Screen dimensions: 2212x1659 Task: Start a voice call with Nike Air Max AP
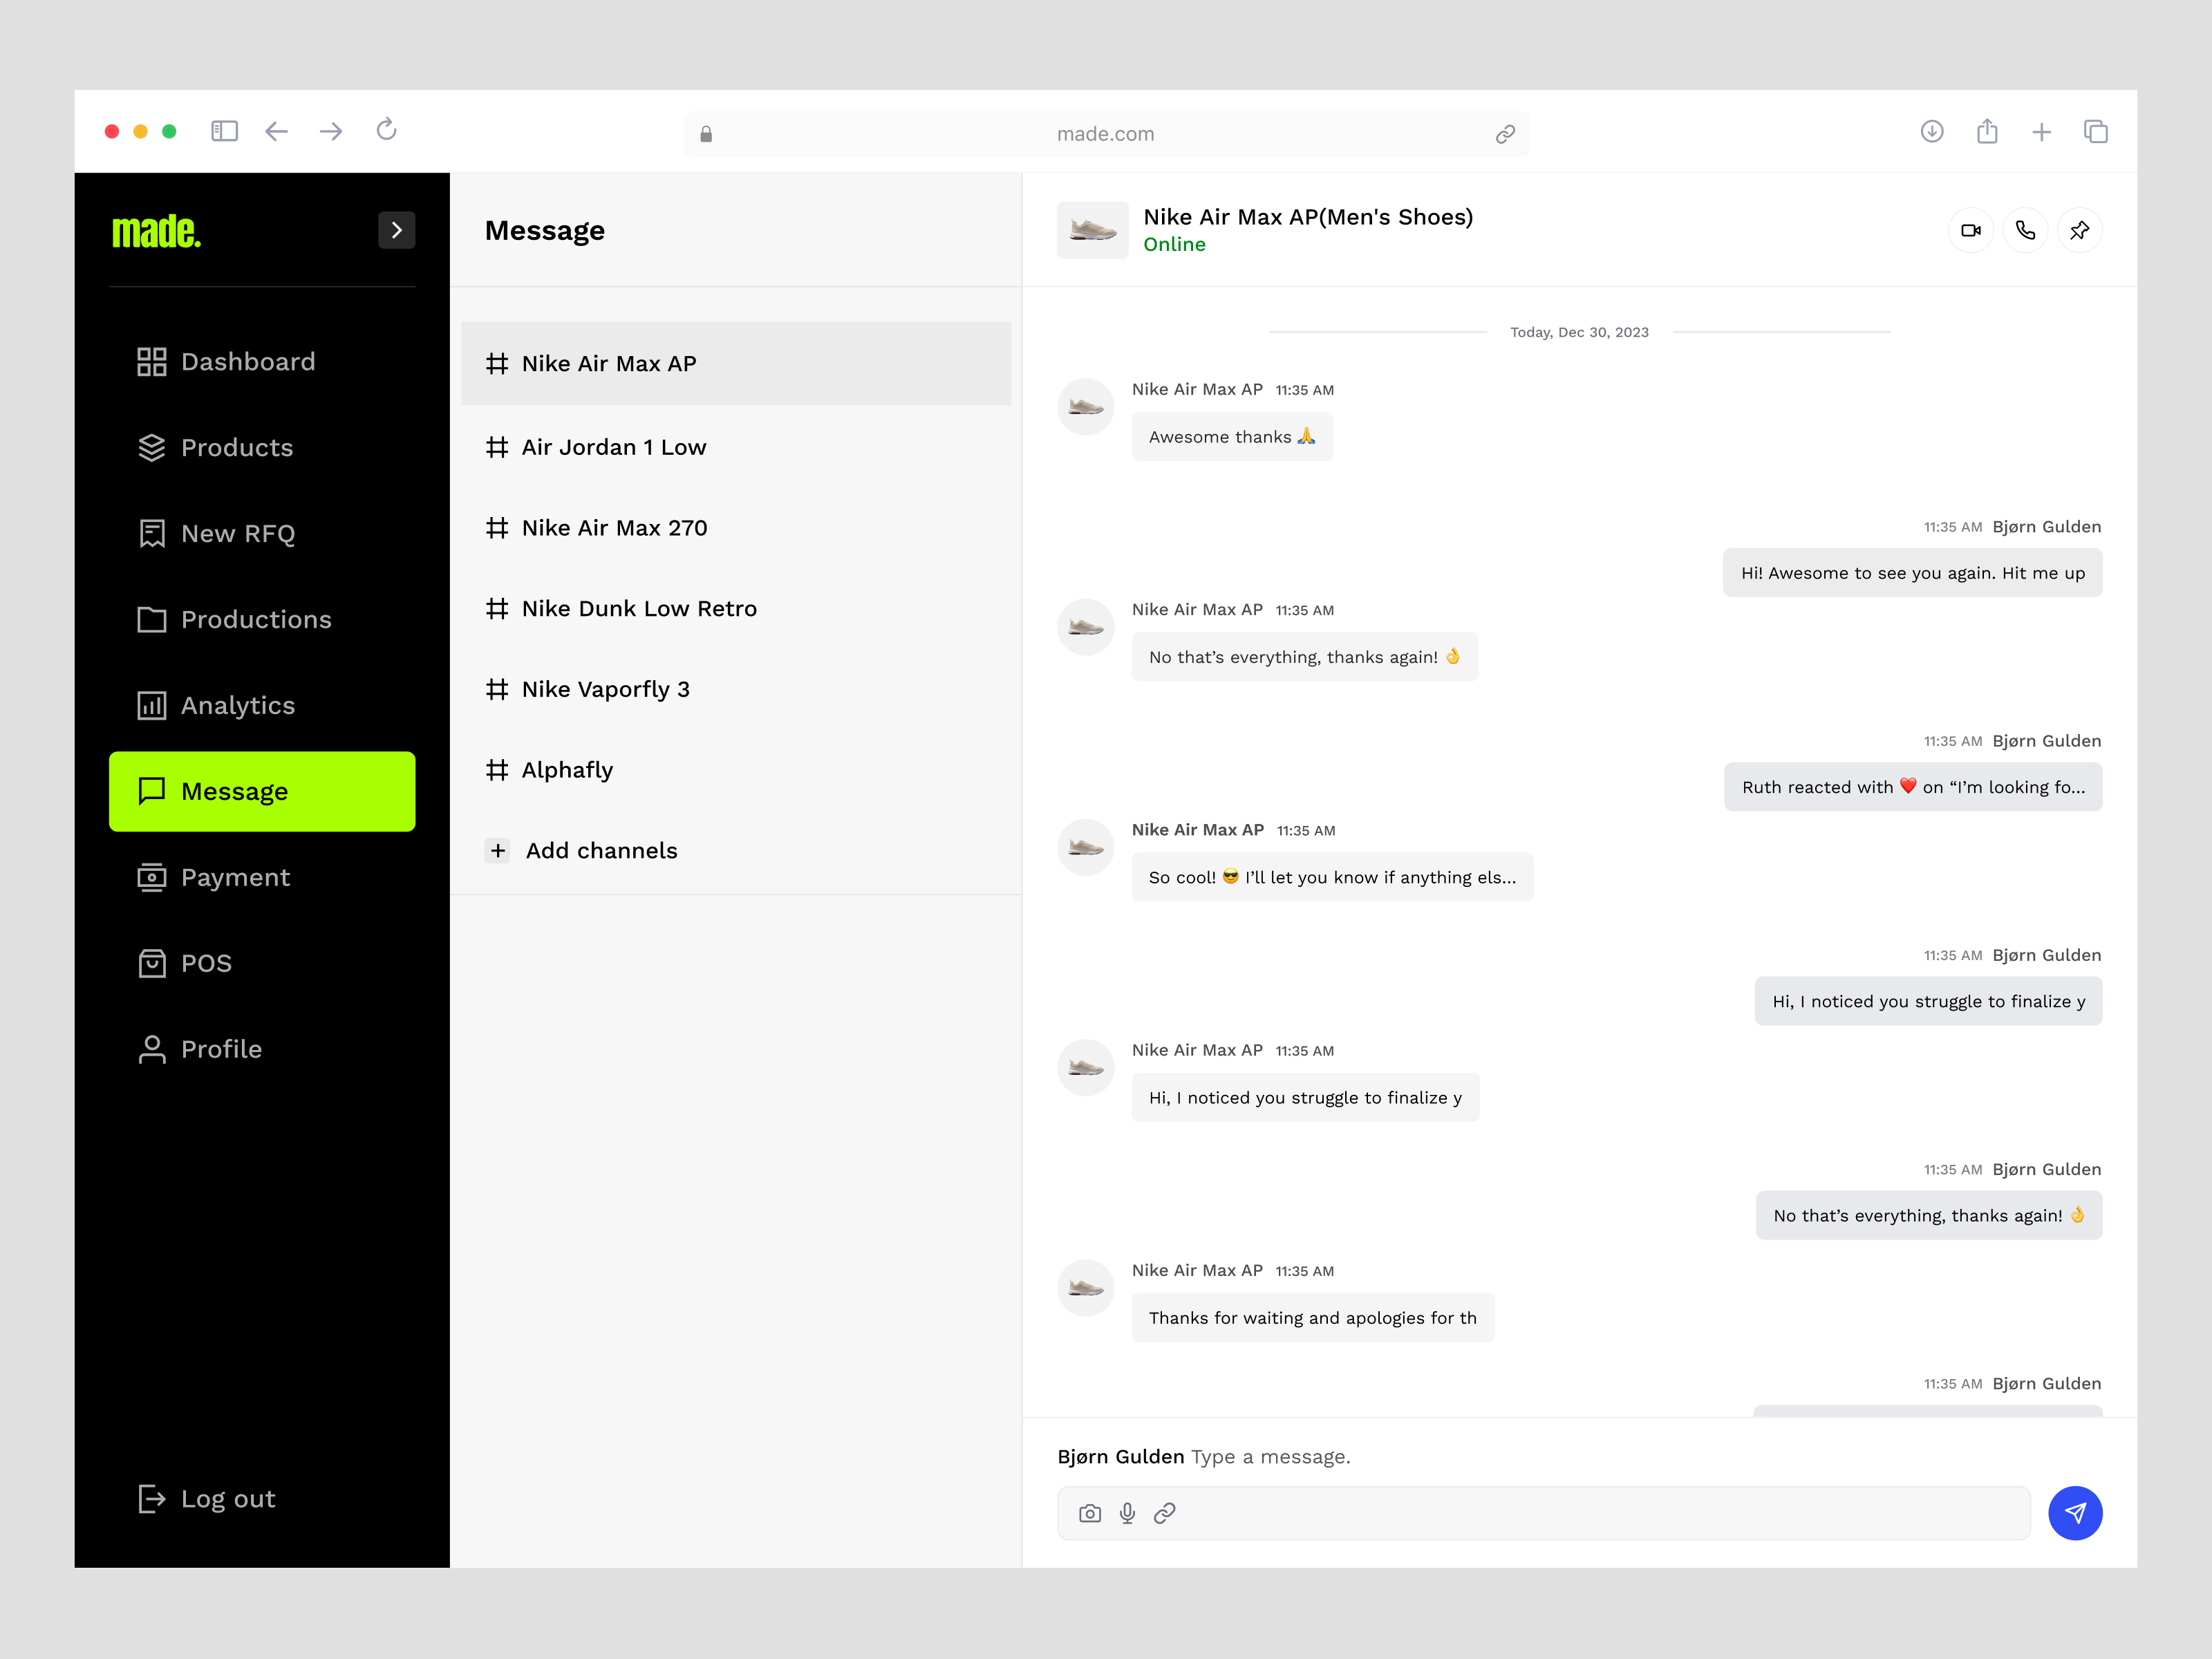click(x=2026, y=230)
